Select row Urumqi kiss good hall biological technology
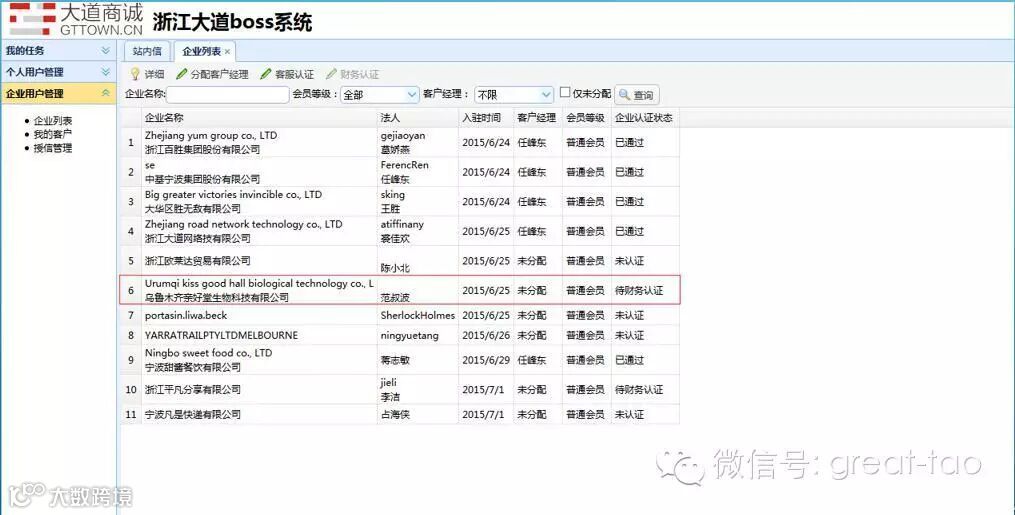The width and height of the screenshot is (1015, 515). [400, 290]
